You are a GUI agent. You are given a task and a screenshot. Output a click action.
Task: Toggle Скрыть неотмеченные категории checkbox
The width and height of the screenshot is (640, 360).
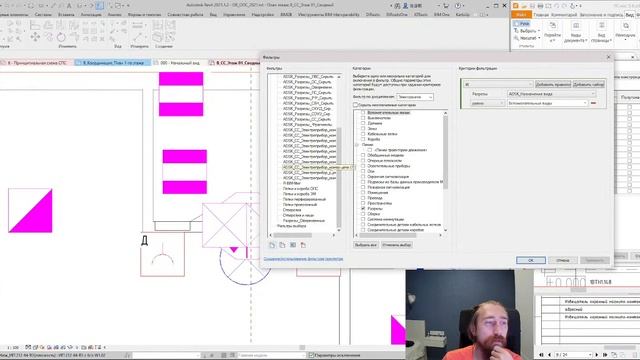[x=356, y=105]
